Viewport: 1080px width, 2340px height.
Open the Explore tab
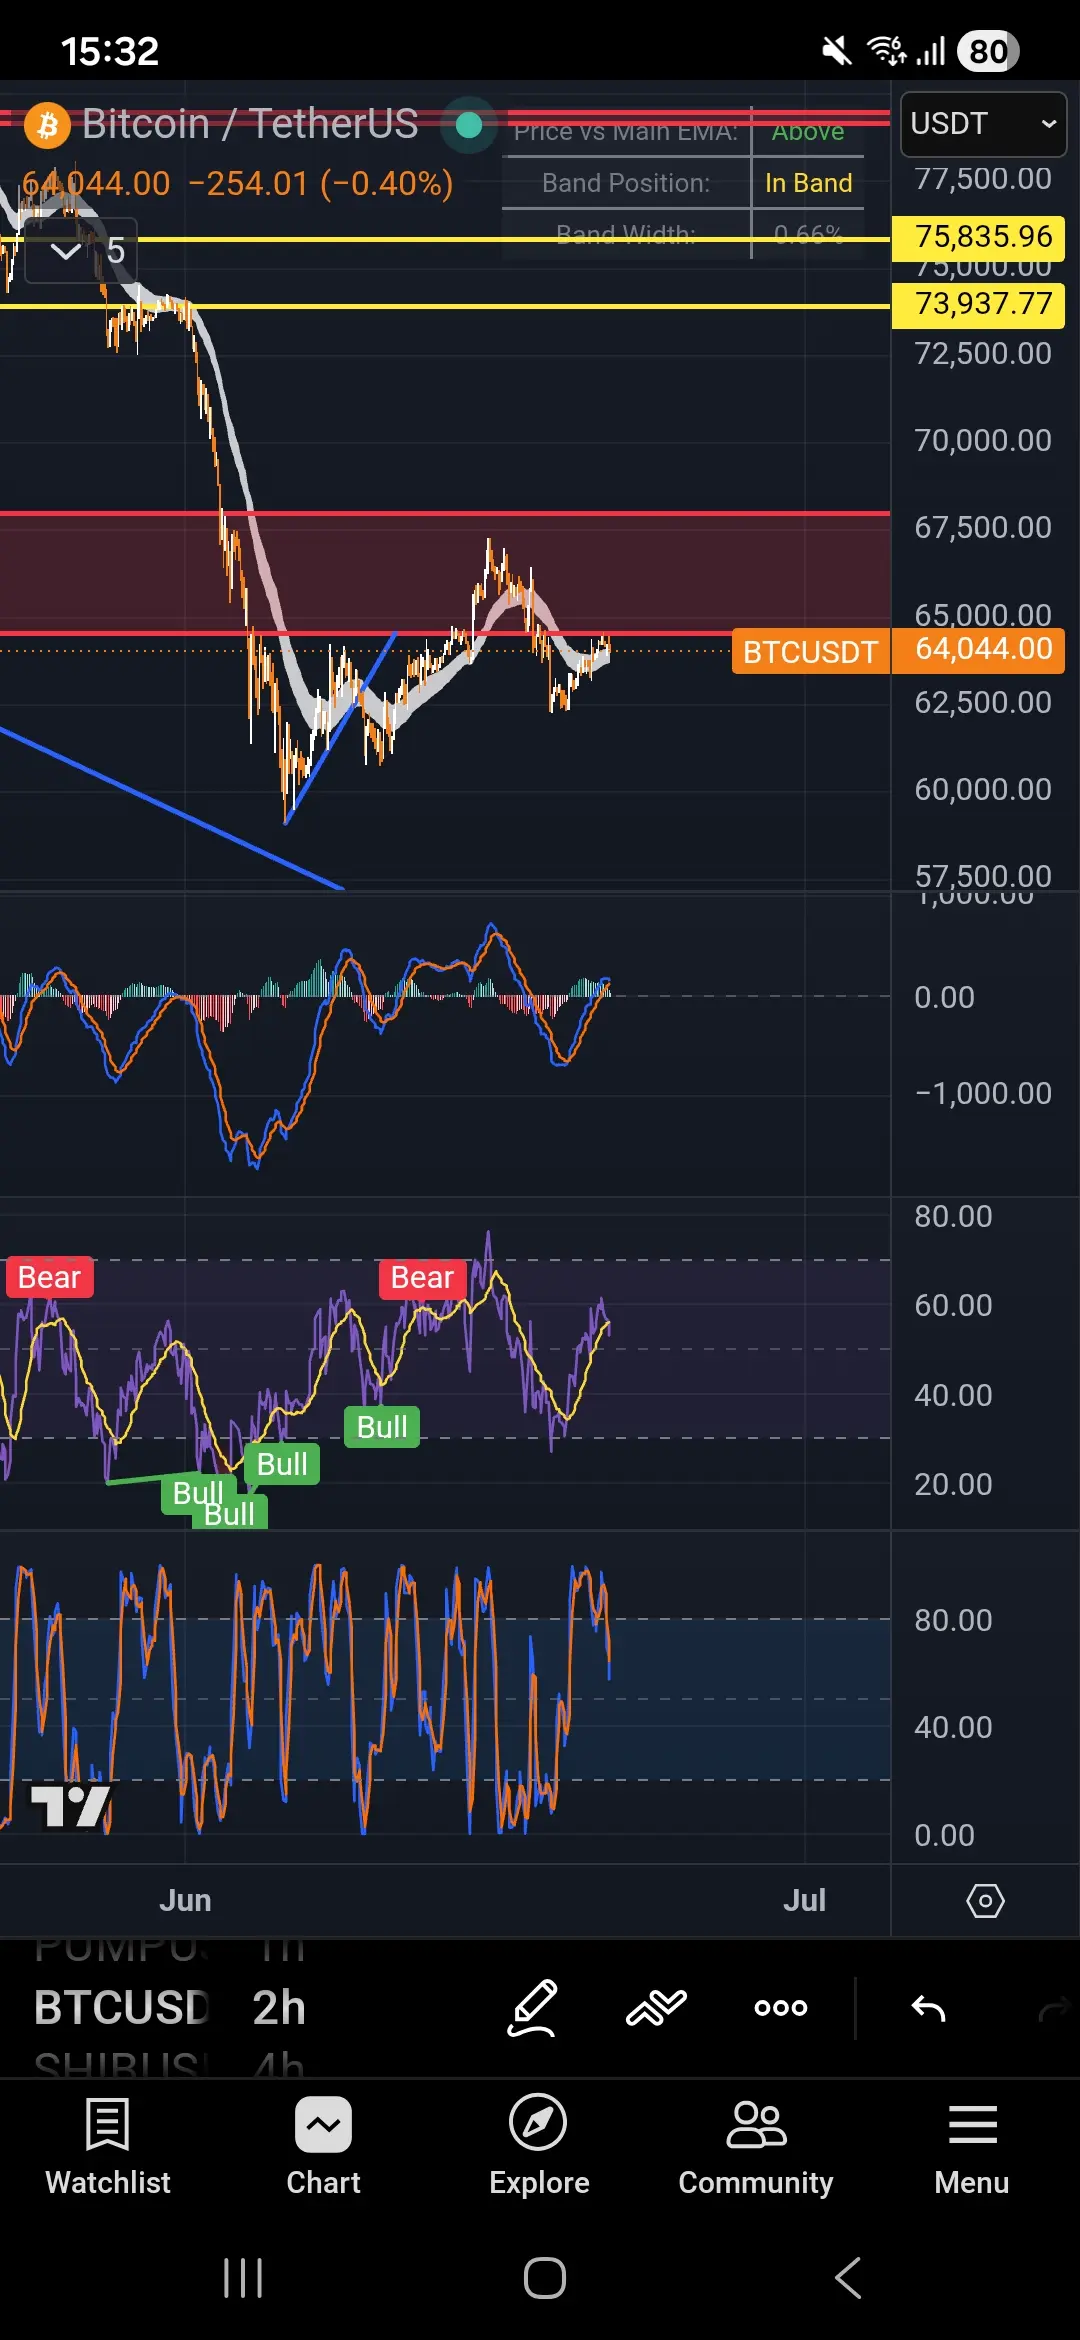tap(539, 2146)
